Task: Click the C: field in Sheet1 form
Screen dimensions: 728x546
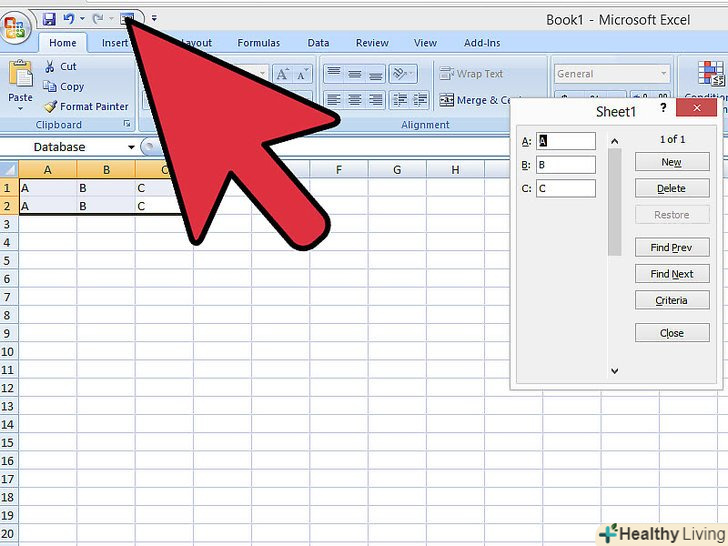Action: [566, 188]
